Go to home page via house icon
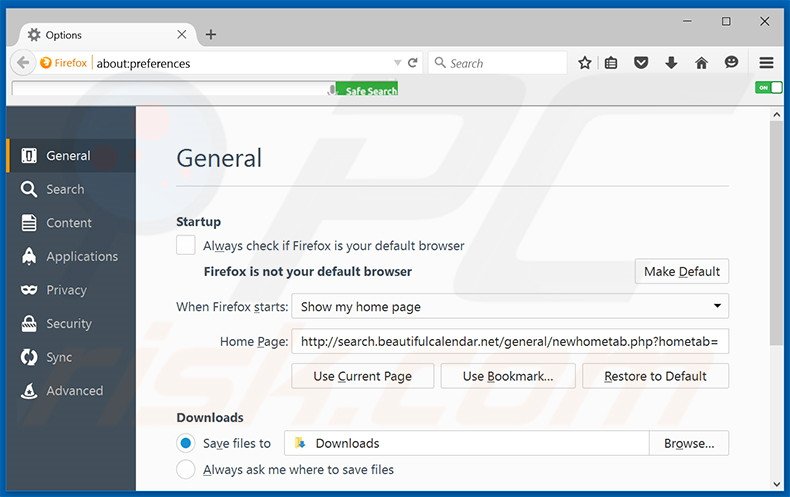 pyautogui.click(x=701, y=63)
